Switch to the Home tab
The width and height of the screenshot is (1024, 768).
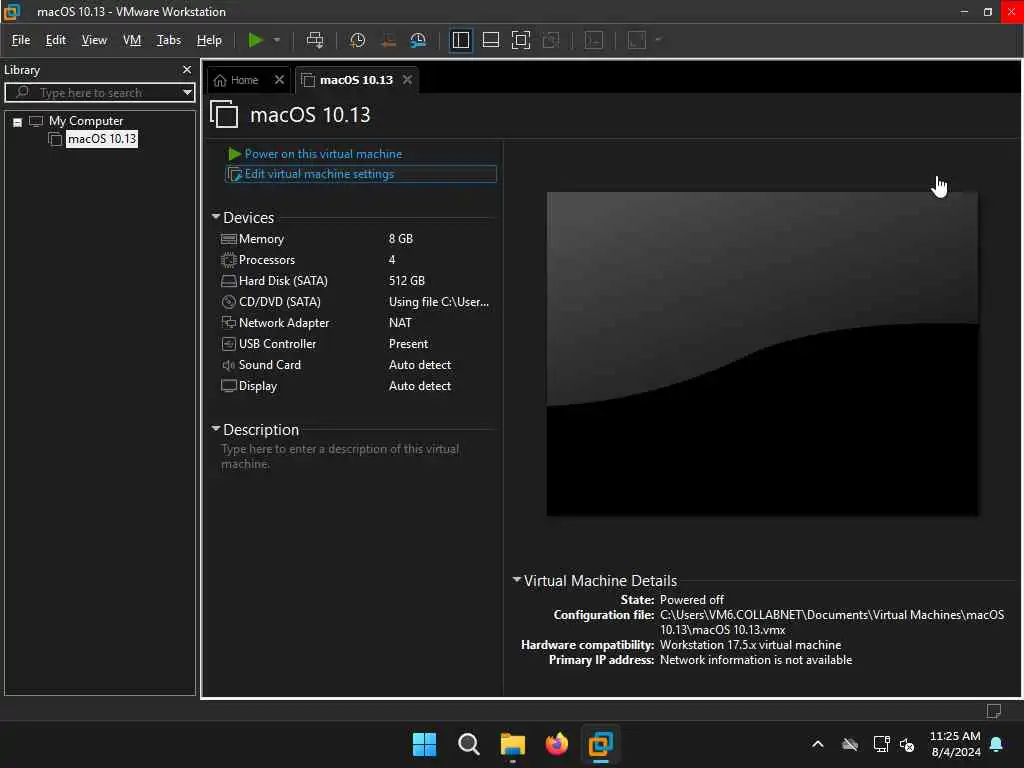[236, 80]
